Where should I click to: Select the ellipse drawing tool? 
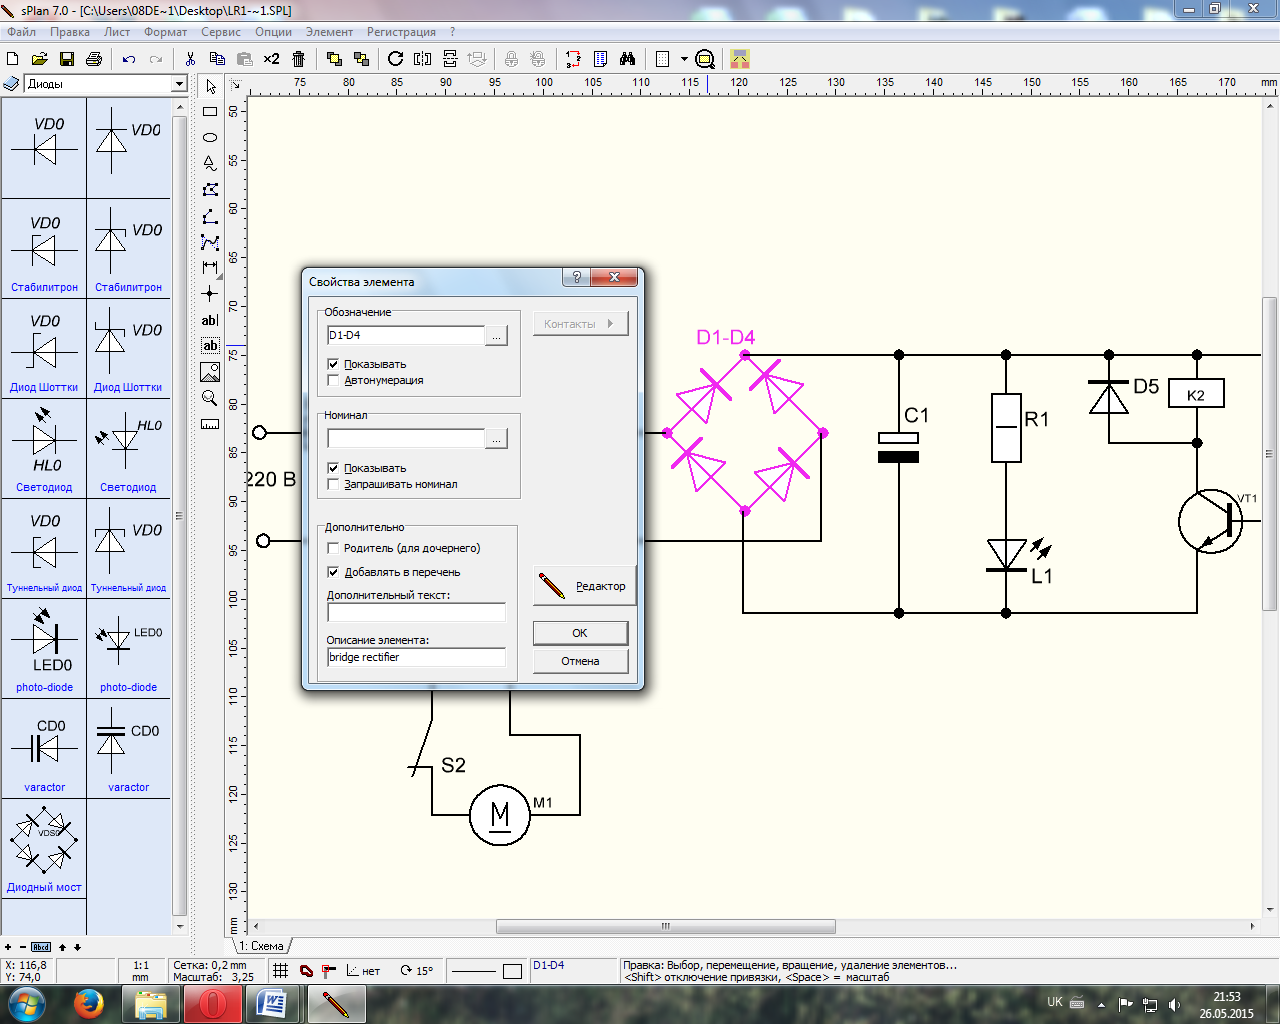point(210,138)
